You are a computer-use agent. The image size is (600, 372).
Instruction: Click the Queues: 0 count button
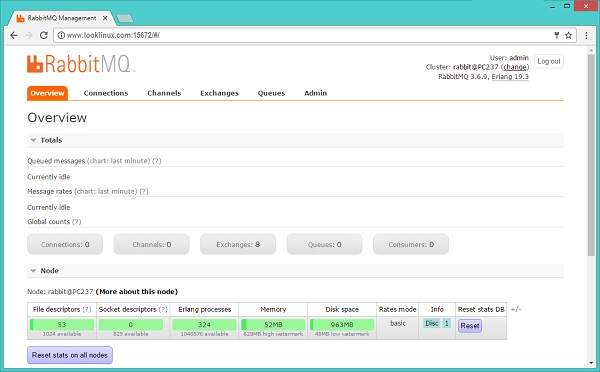point(324,244)
